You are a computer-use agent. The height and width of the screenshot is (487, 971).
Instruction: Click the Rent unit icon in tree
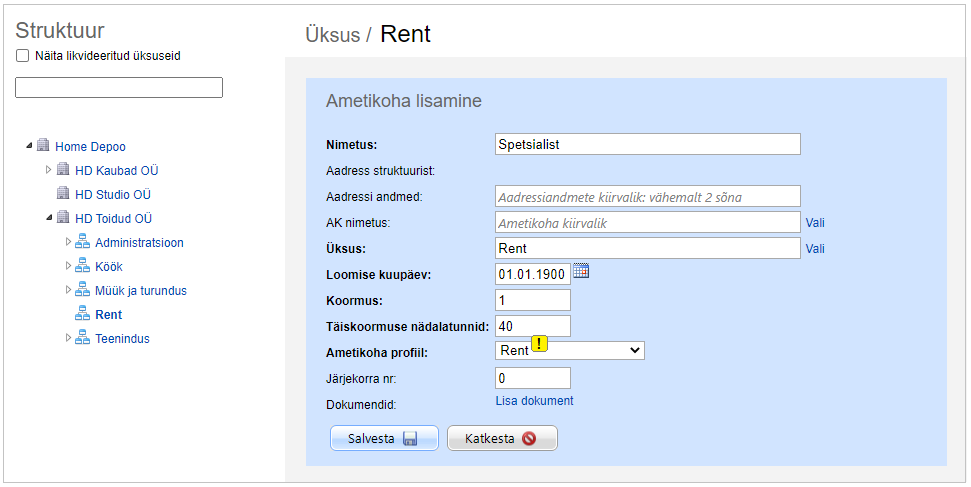[83, 314]
